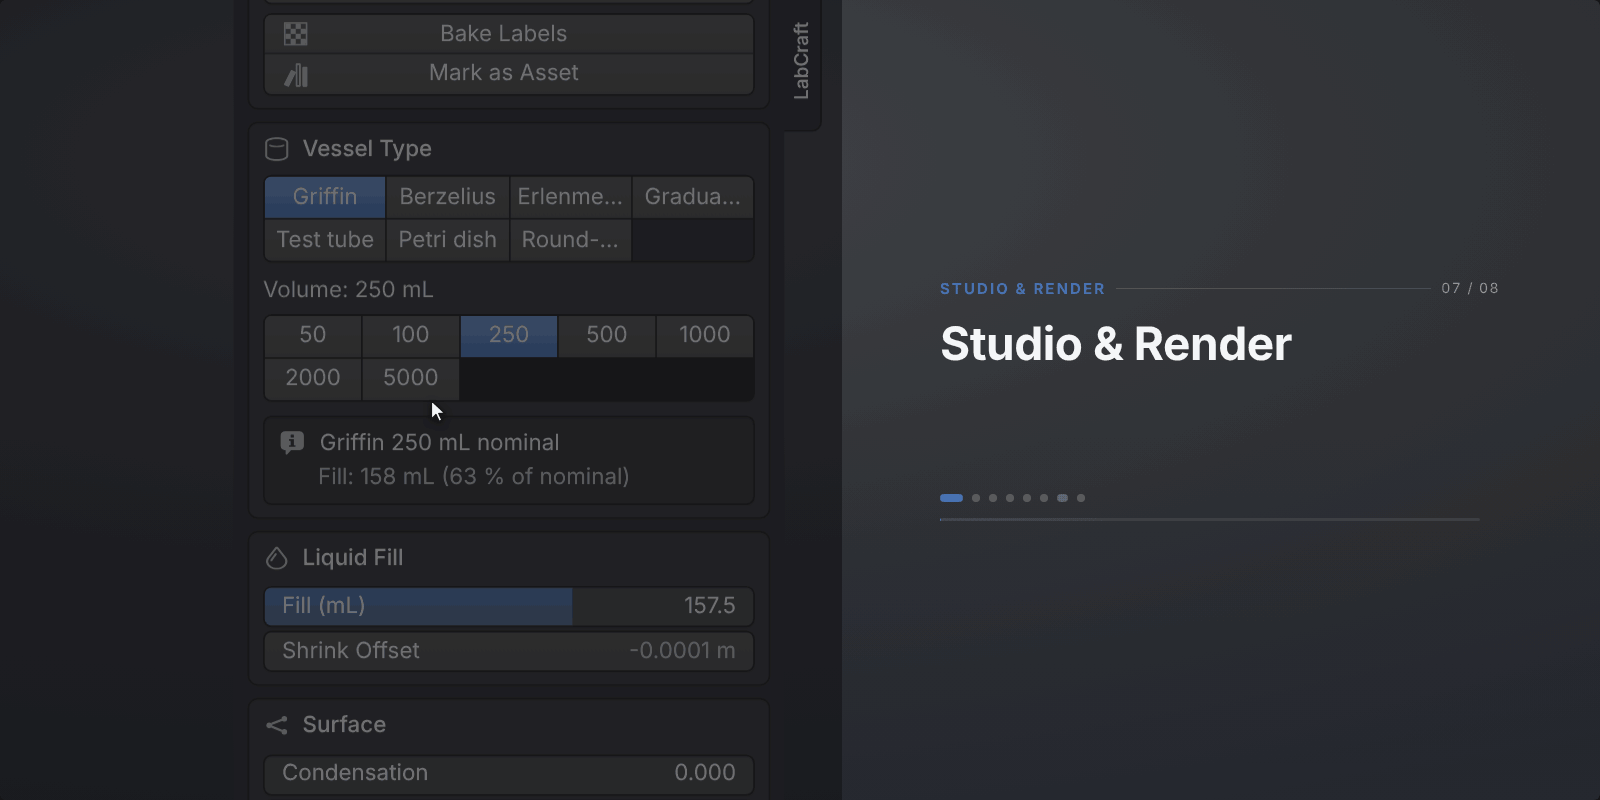
Task: Click the Bake Labels checker icon
Action: coord(295,34)
